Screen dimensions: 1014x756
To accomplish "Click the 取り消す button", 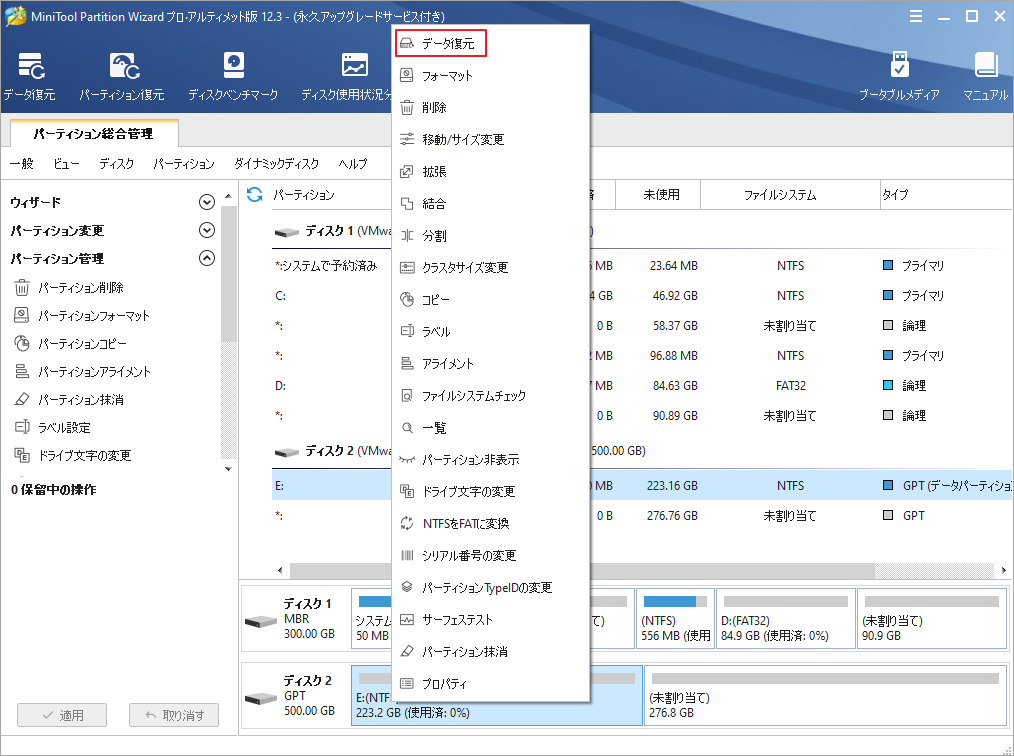I will pyautogui.click(x=174, y=715).
